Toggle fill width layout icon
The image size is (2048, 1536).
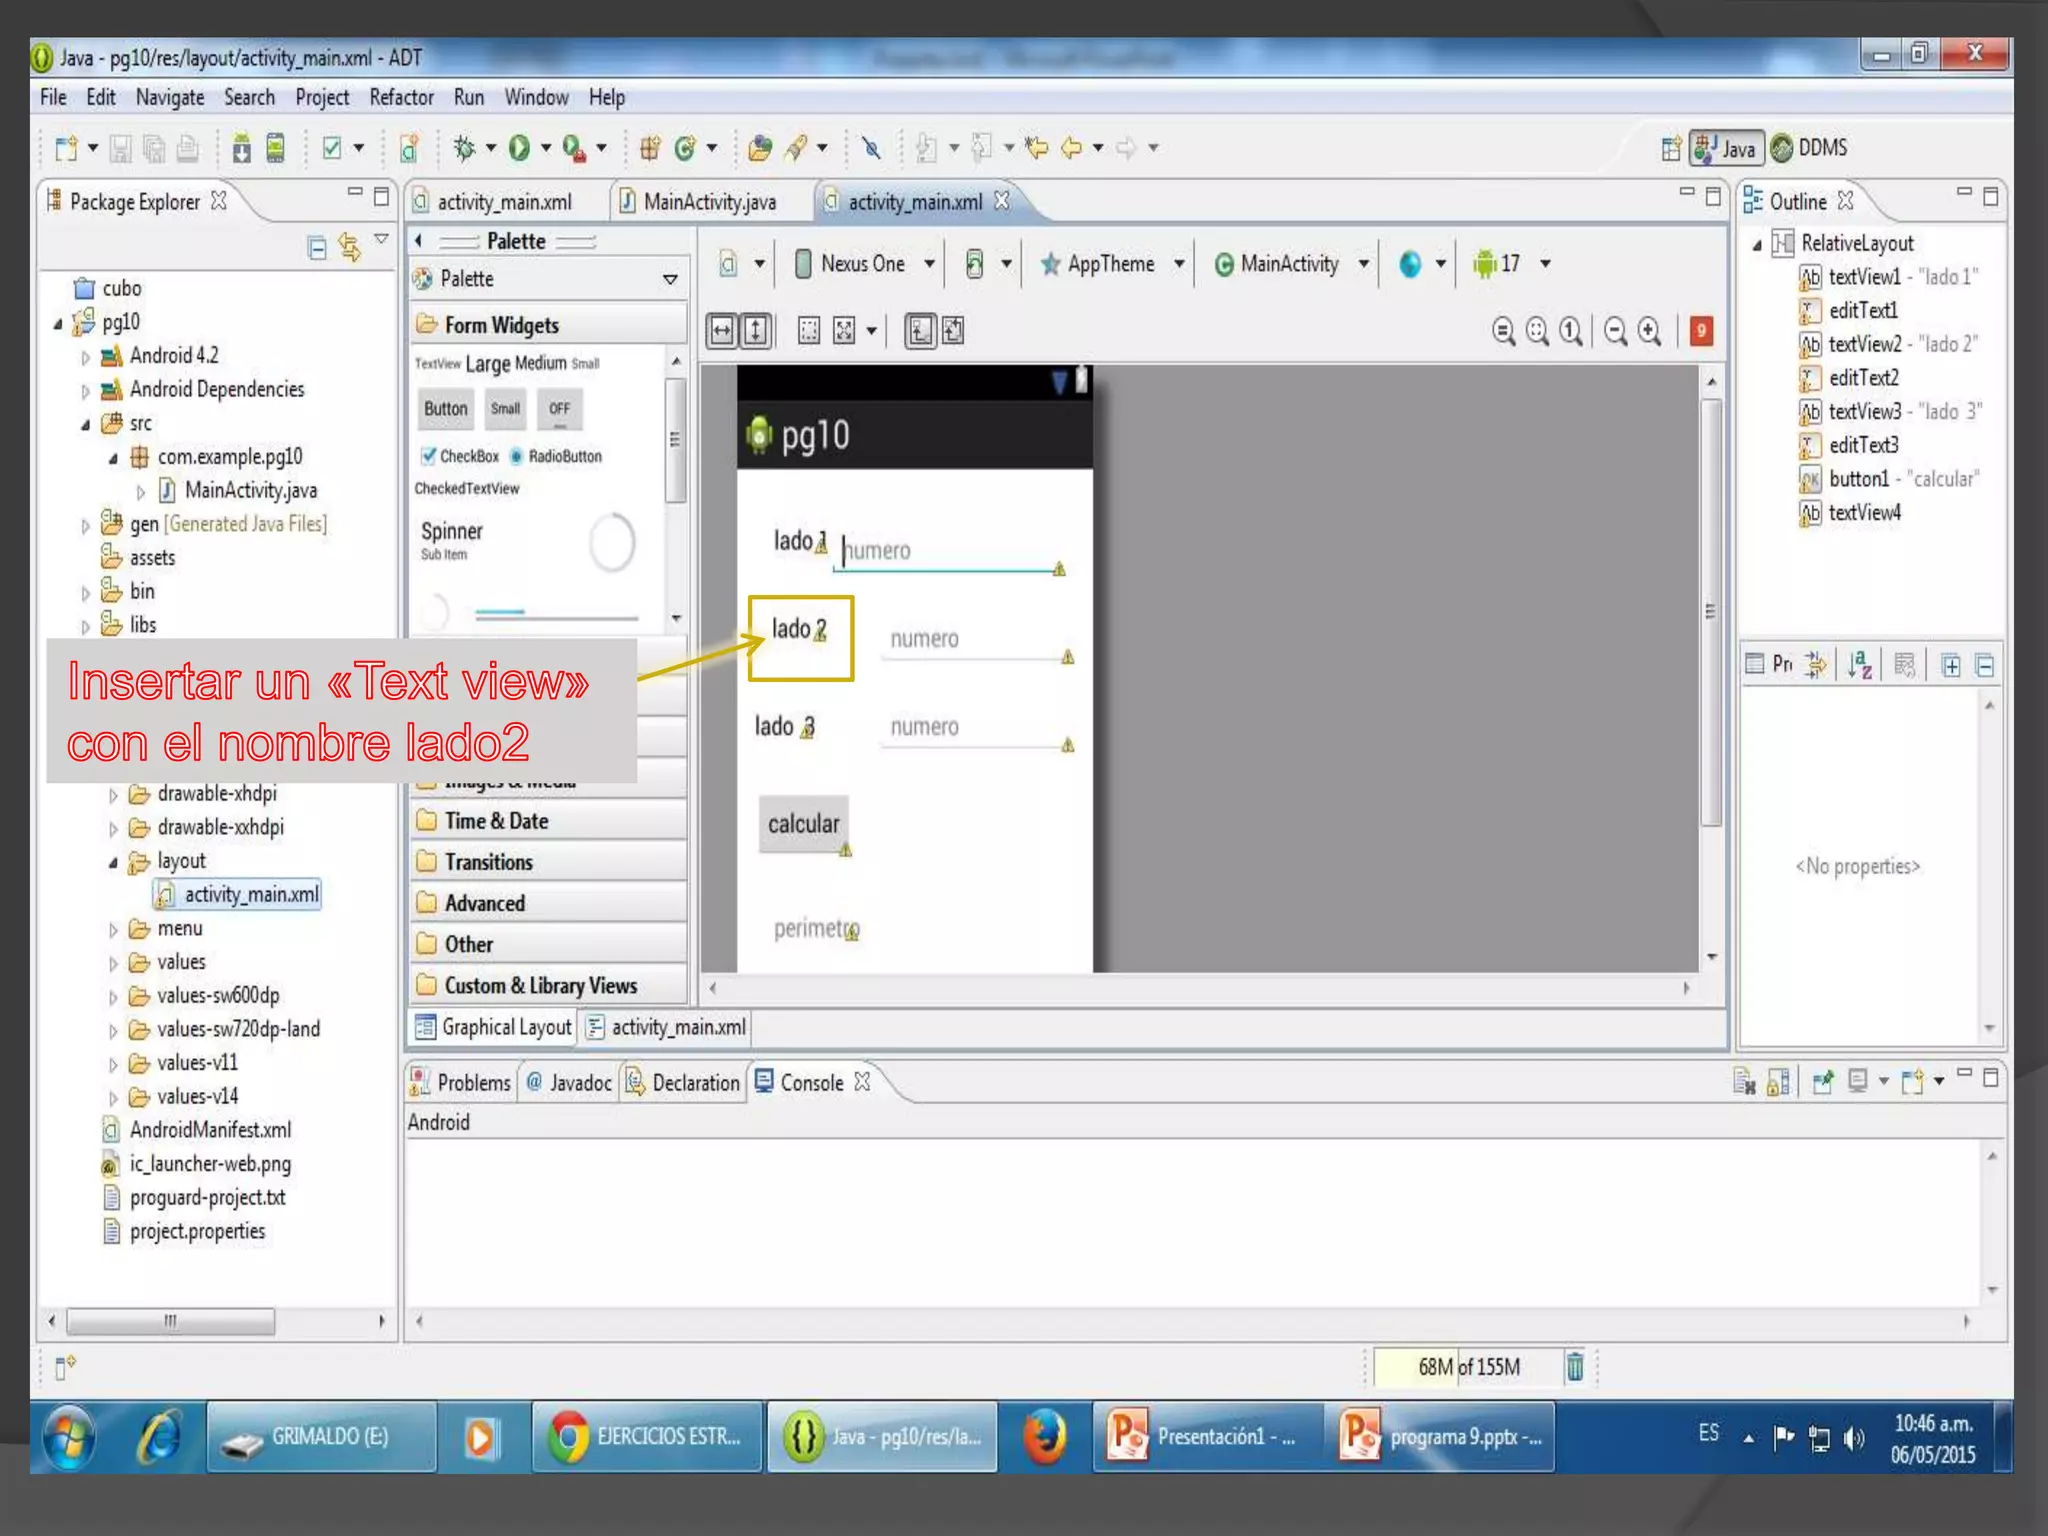pos(722,331)
